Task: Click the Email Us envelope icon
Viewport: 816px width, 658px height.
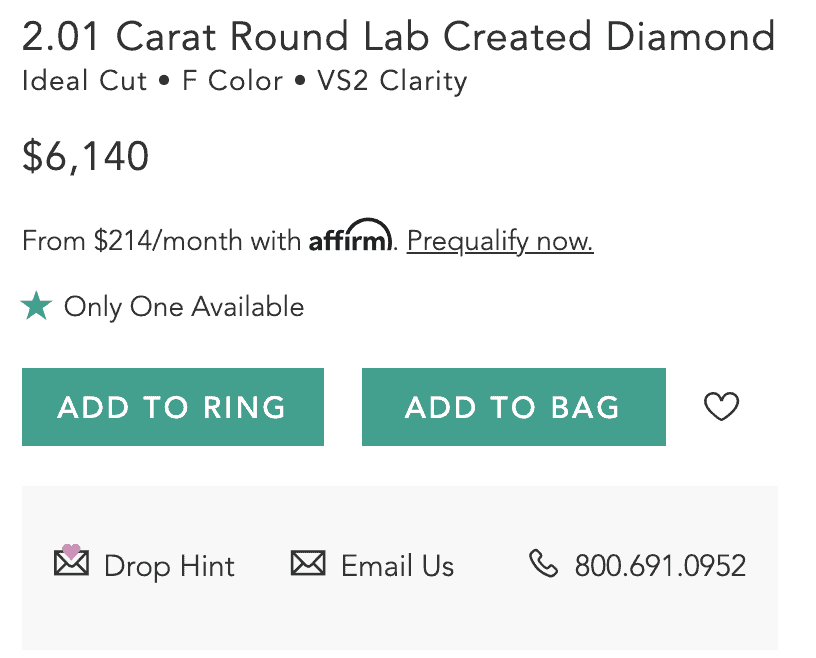Action: tap(308, 565)
